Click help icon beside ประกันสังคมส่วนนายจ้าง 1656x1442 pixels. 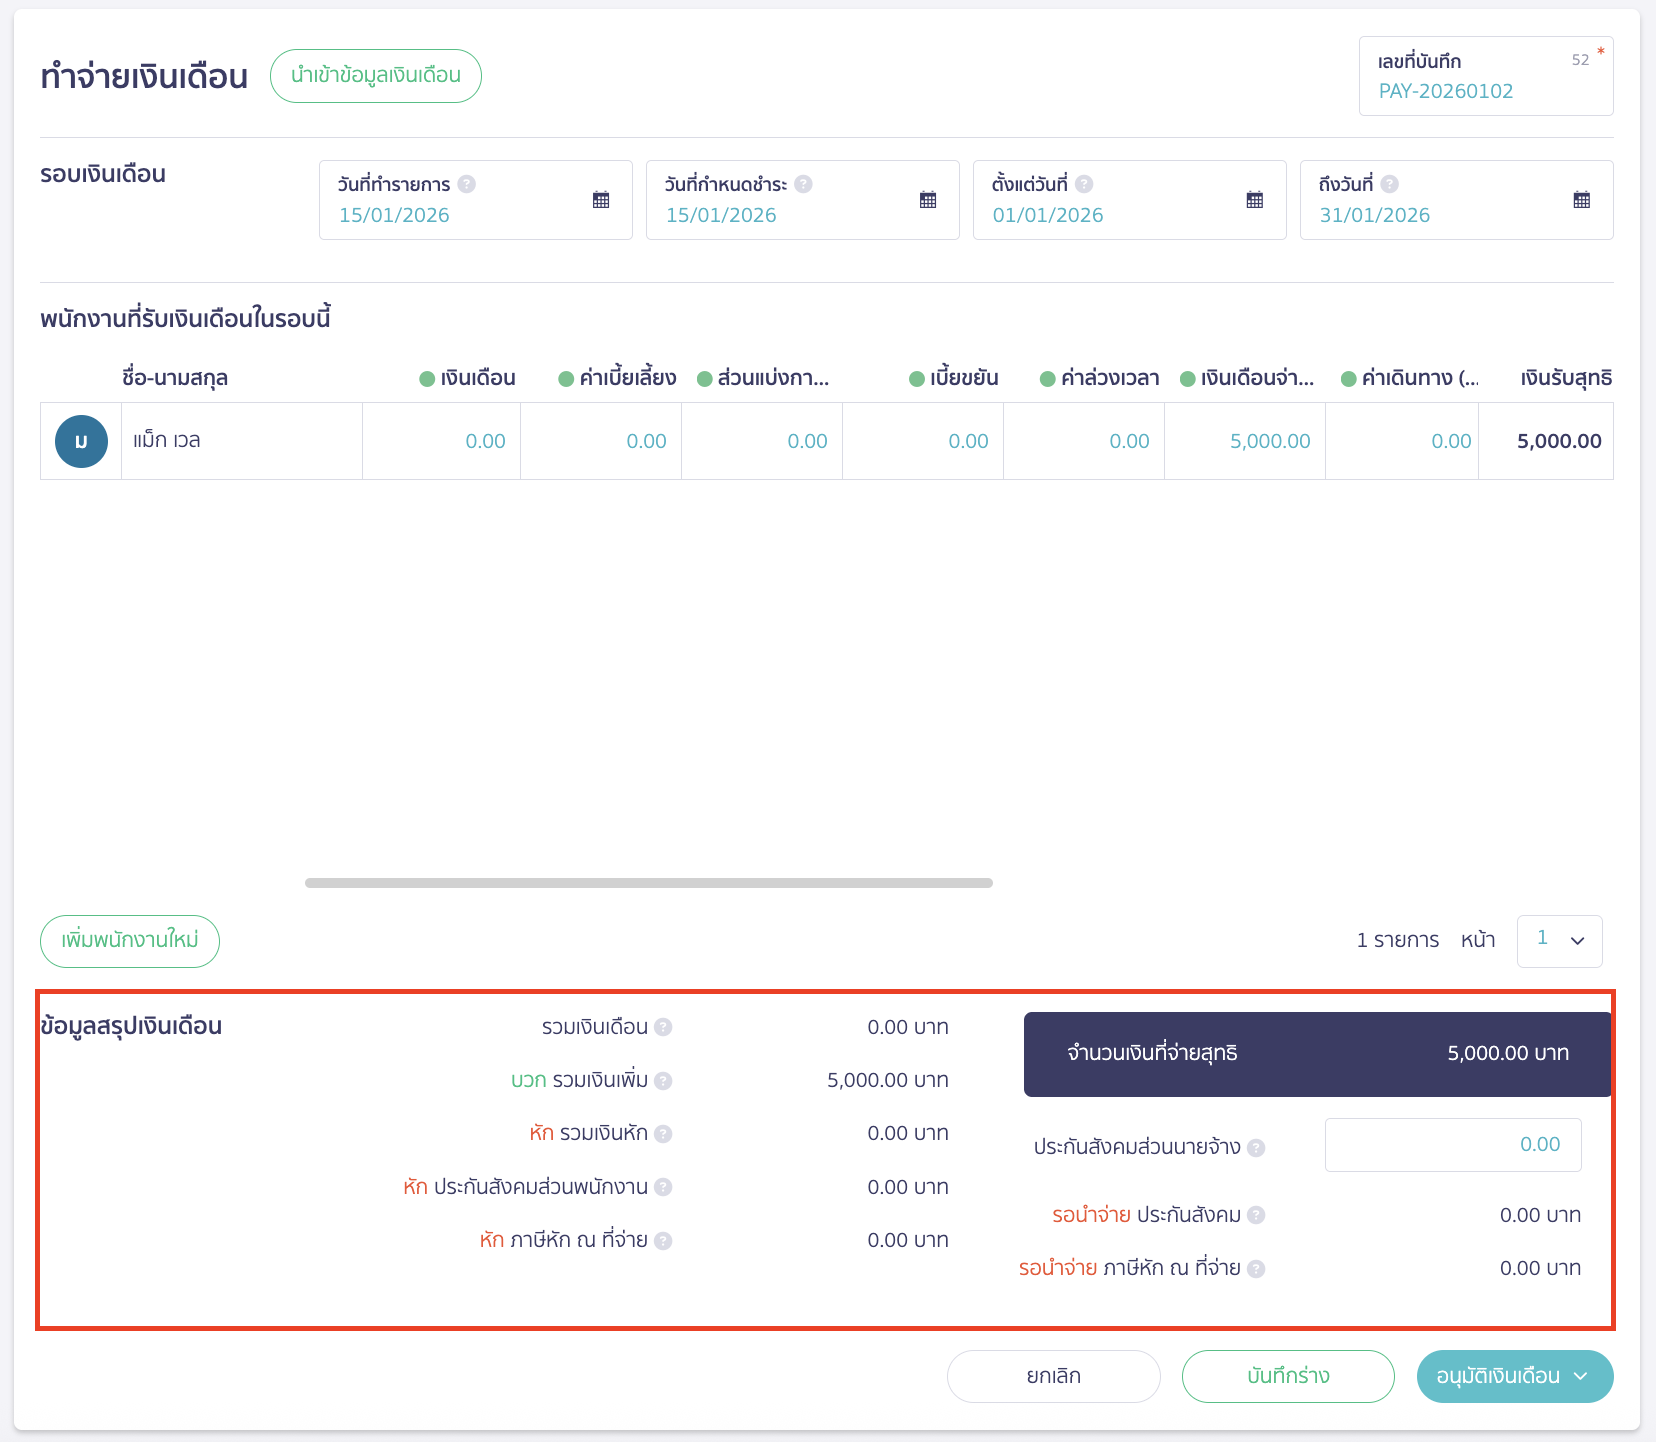pos(1256,1148)
